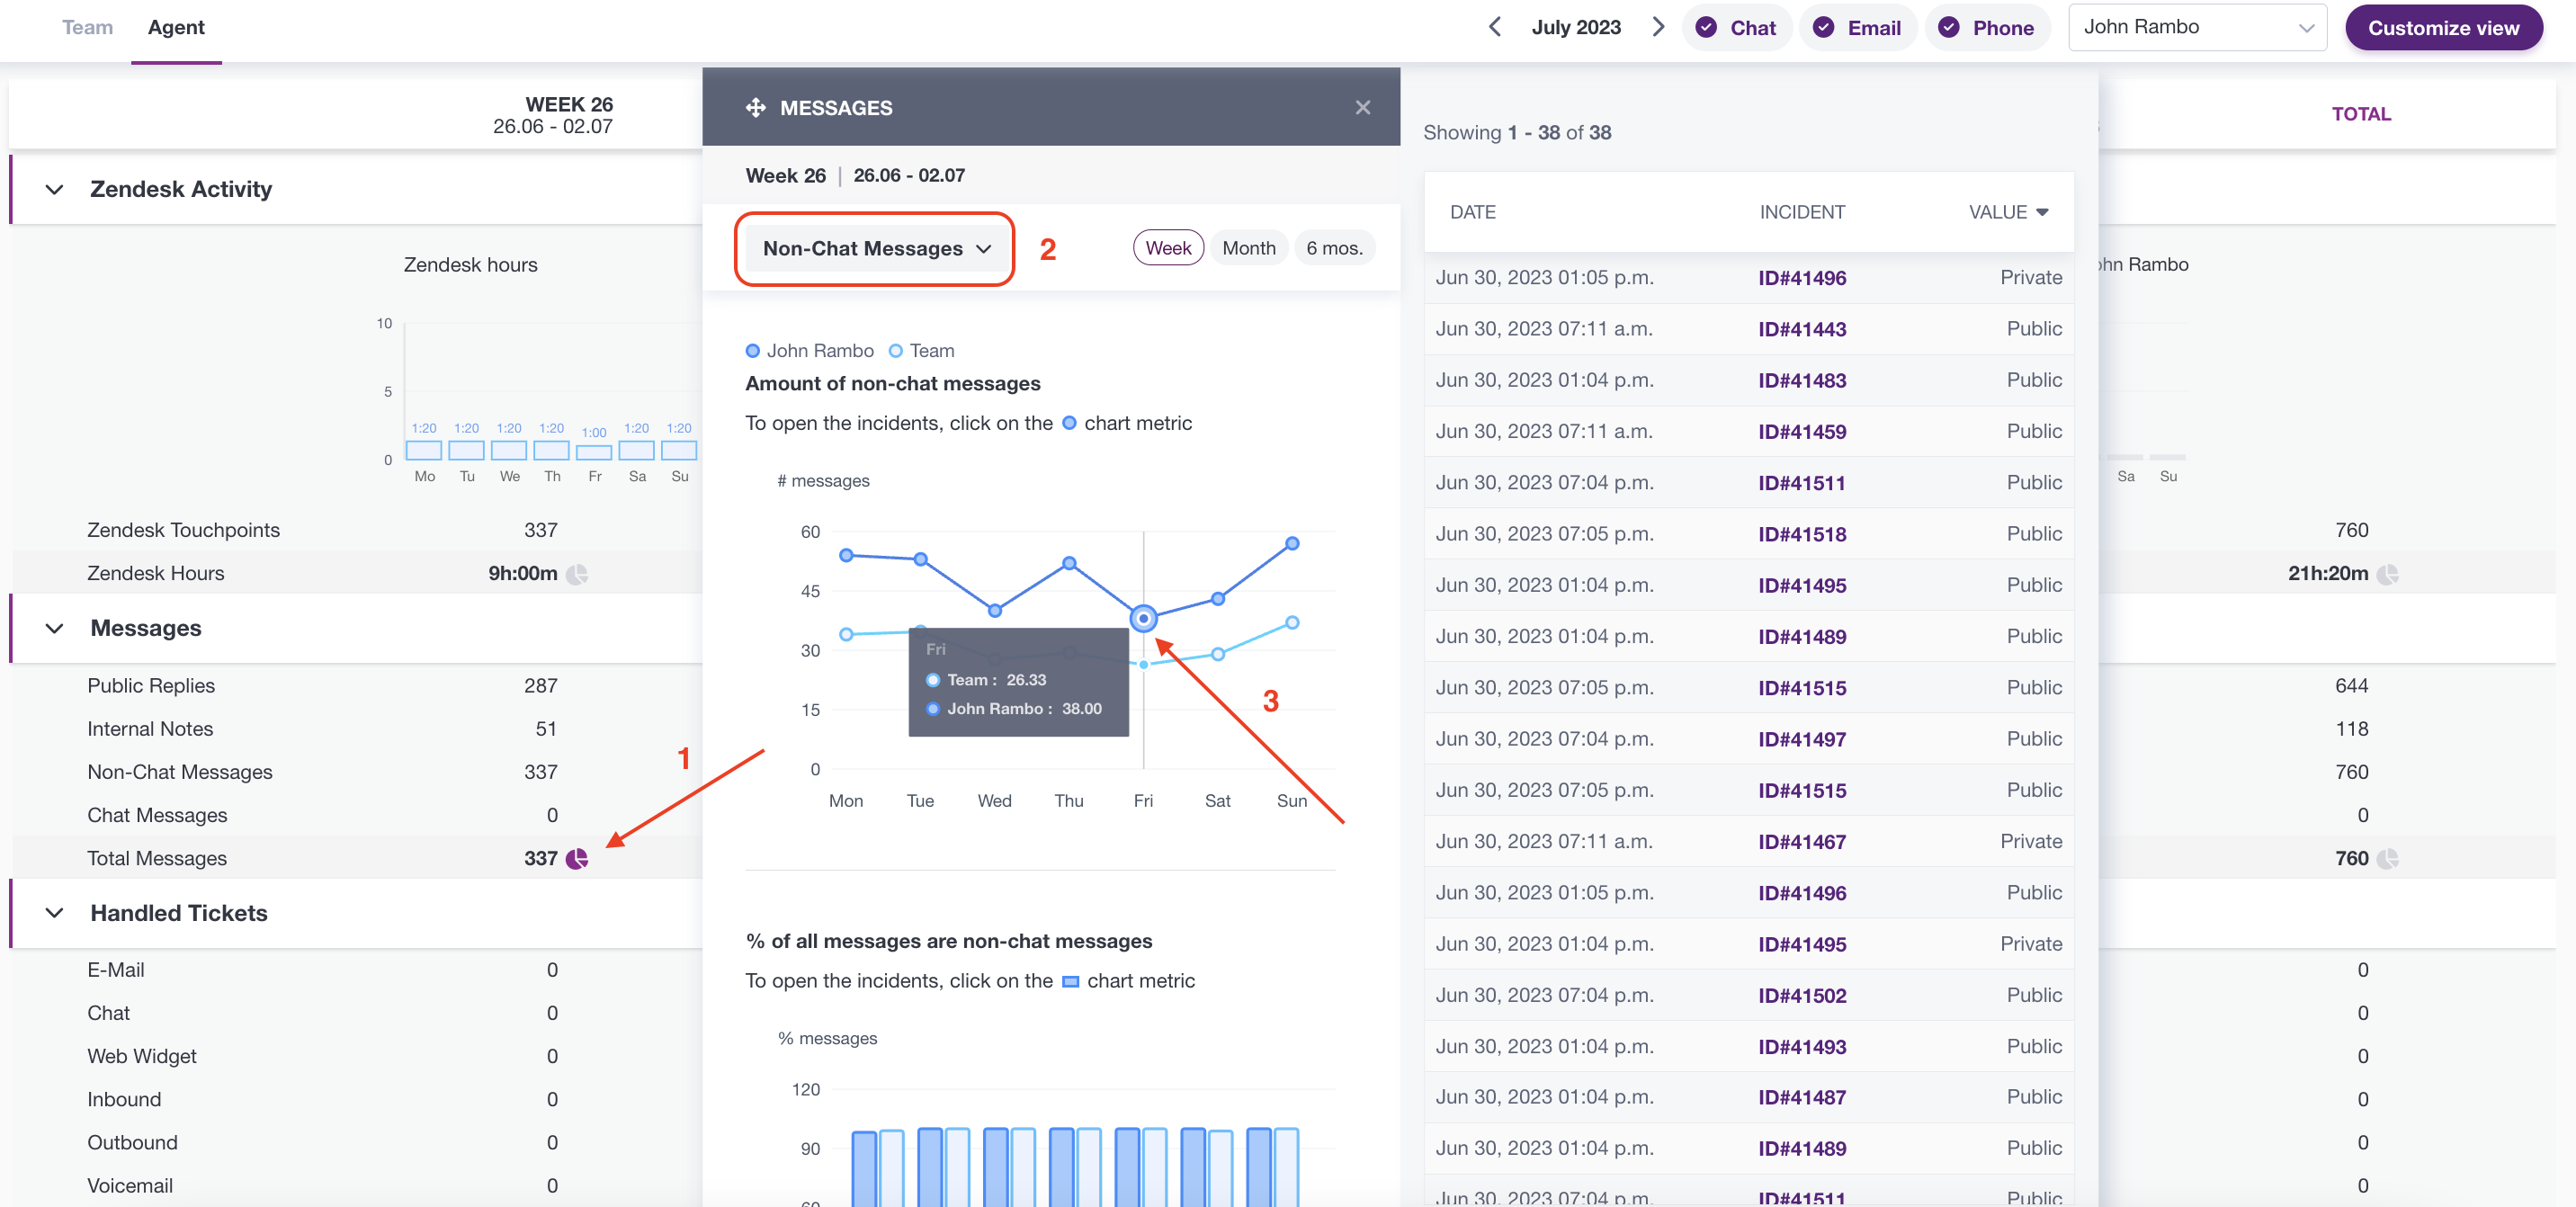Toggle Email channel filter
The height and width of the screenshot is (1207, 2576).
tap(1858, 28)
